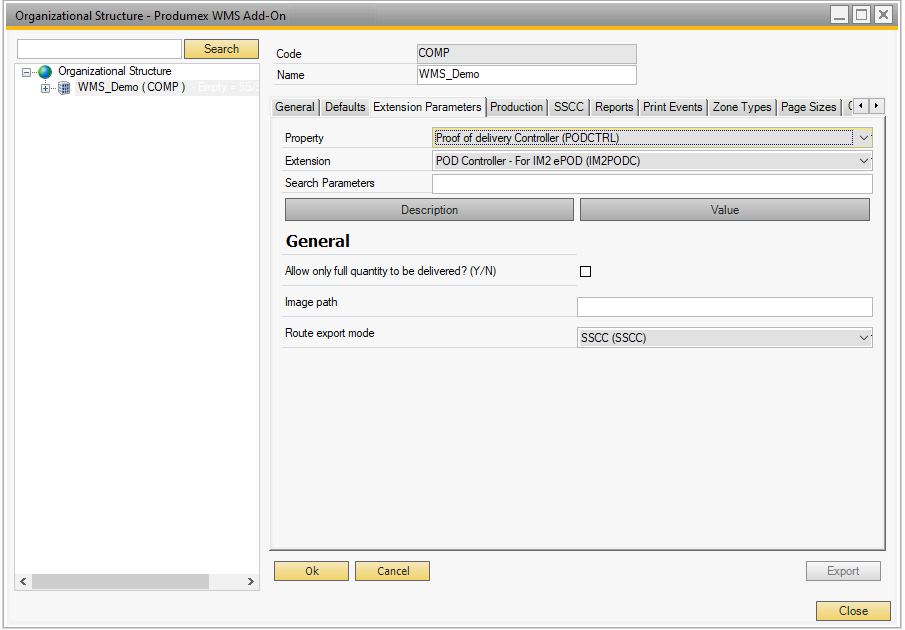Enable the full quantity delivery checkbox
Screen dimensions: 905x630
tap(585, 271)
